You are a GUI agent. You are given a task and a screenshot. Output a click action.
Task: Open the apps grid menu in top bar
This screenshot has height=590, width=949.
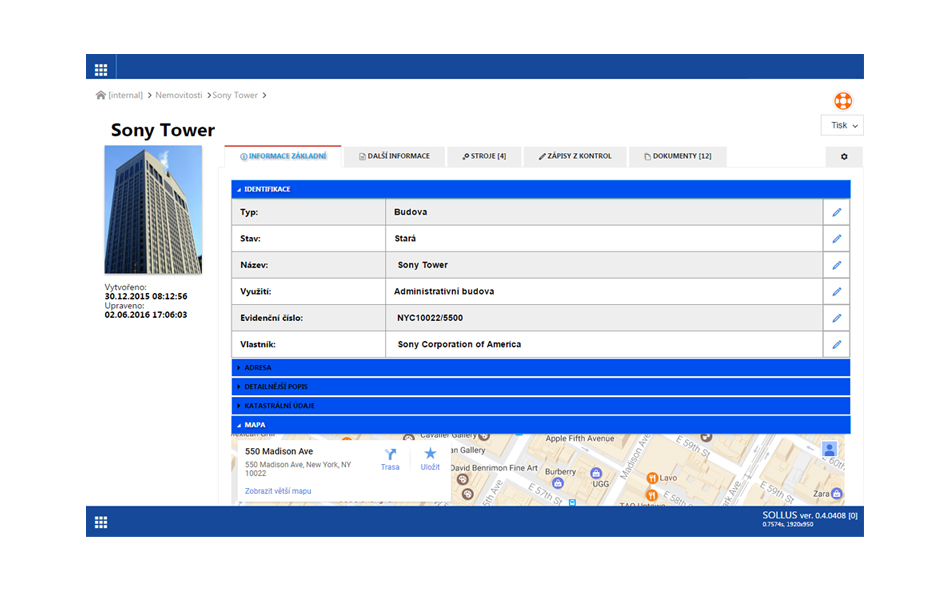tap(101, 69)
